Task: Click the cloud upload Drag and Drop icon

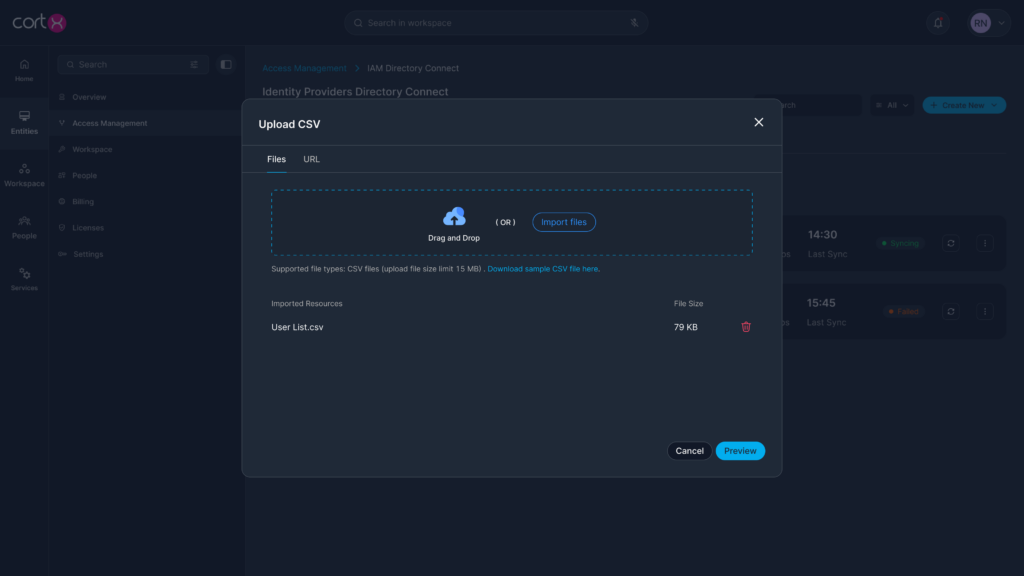Action: [454, 217]
